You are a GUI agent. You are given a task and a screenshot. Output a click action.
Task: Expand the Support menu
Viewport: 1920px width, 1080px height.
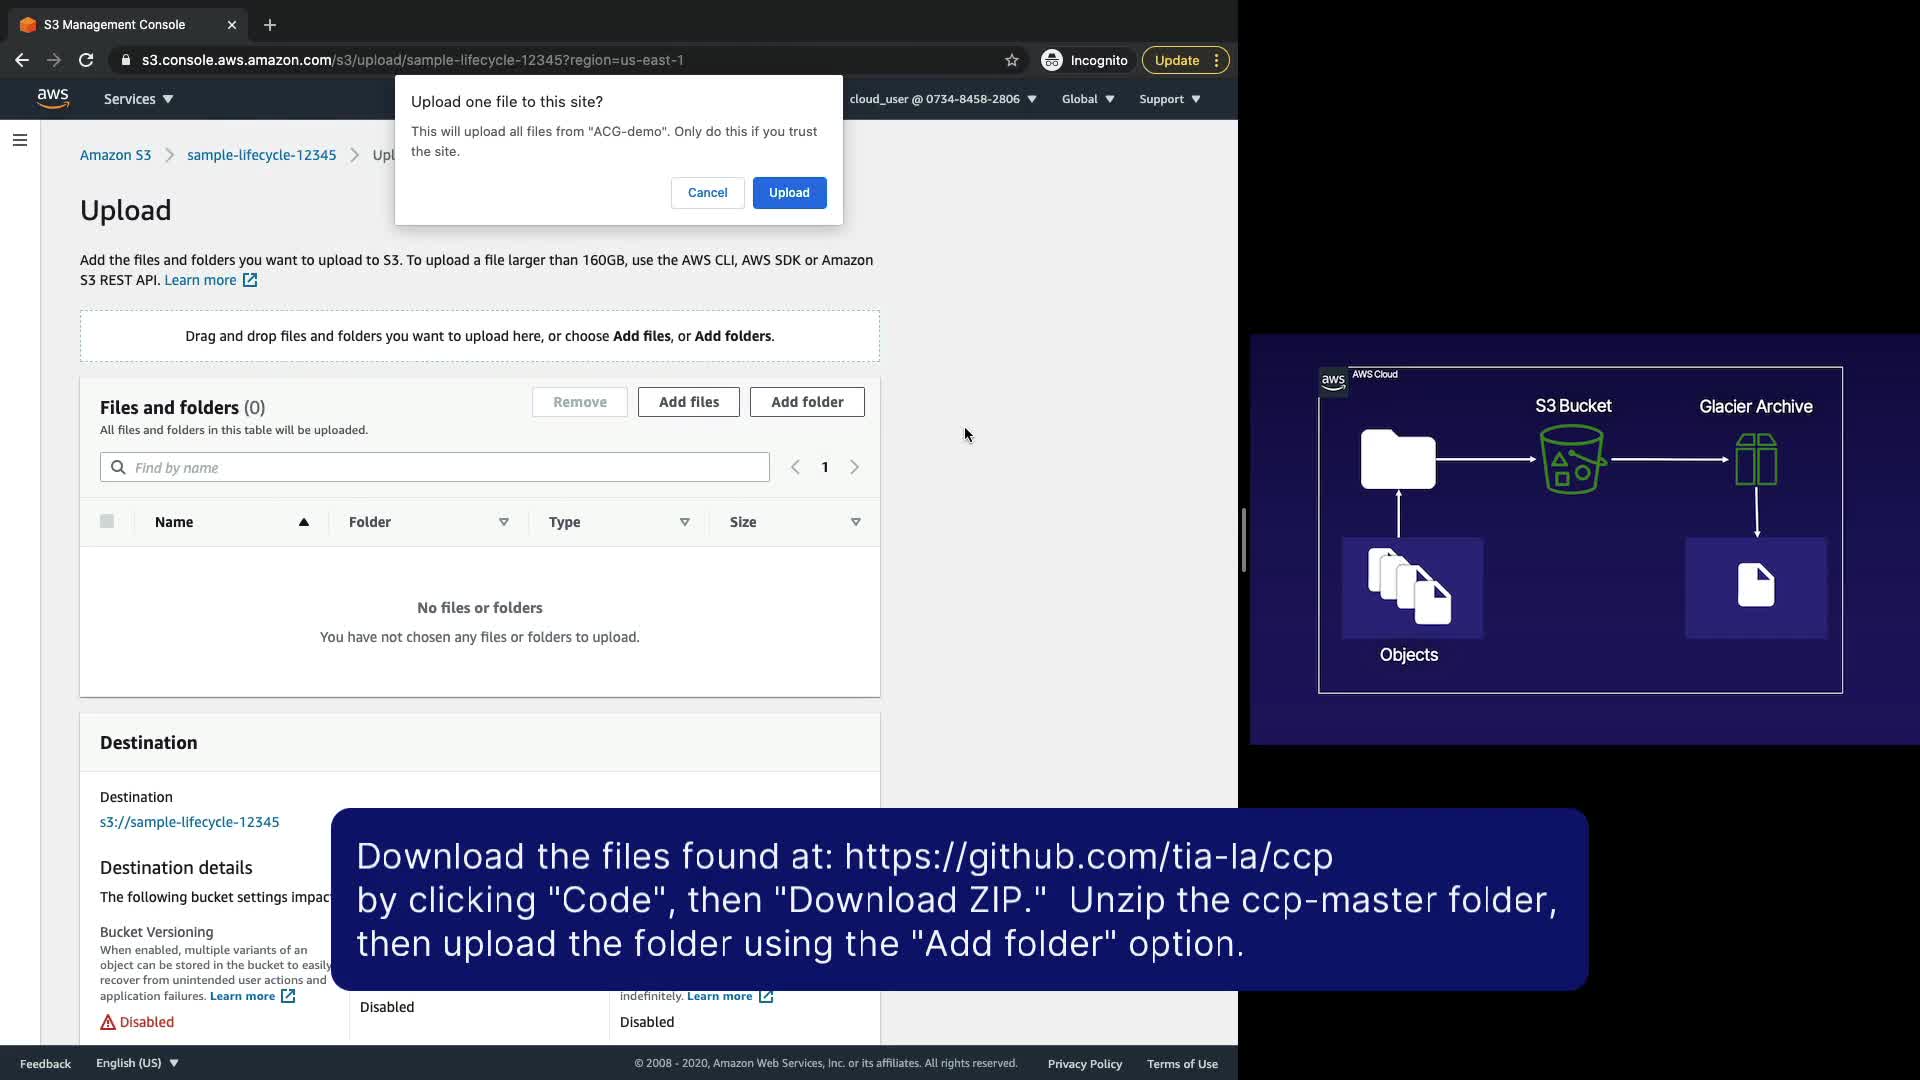tap(1169, 99)
